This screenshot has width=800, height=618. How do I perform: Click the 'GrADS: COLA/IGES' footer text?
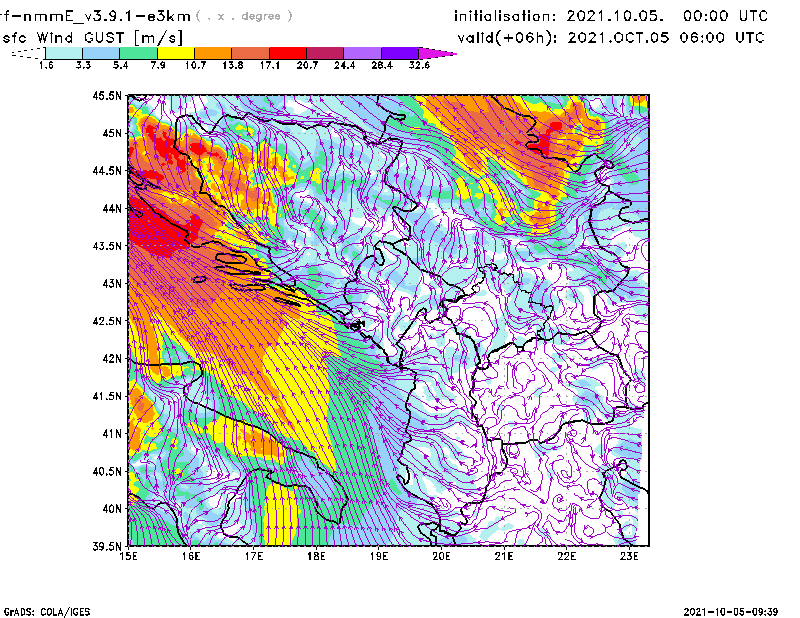[x=47, y=612]
